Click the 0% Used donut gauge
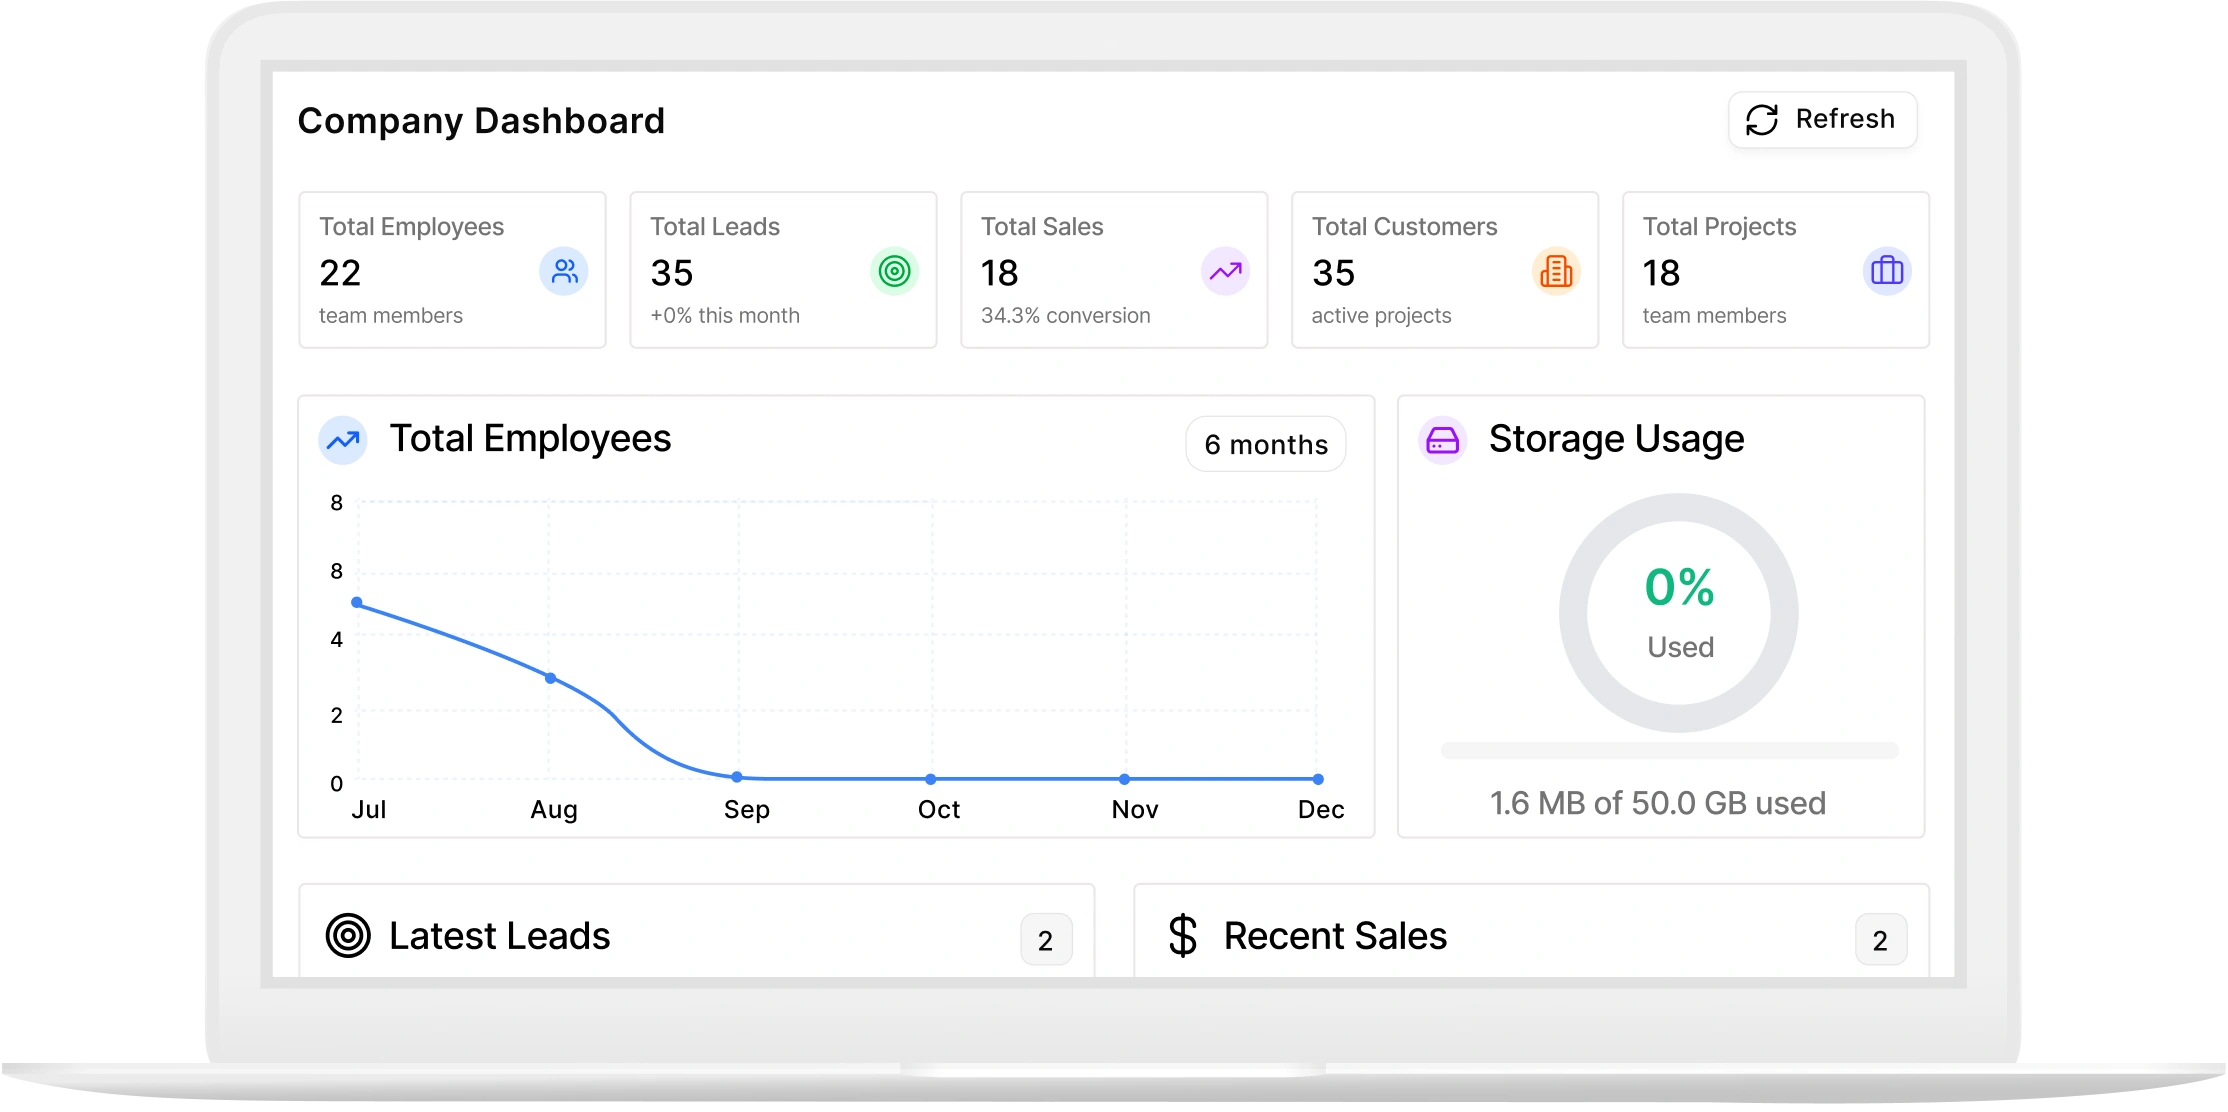The width and height of the screenshot is (2228, 1112). (x=1679, y=613)
